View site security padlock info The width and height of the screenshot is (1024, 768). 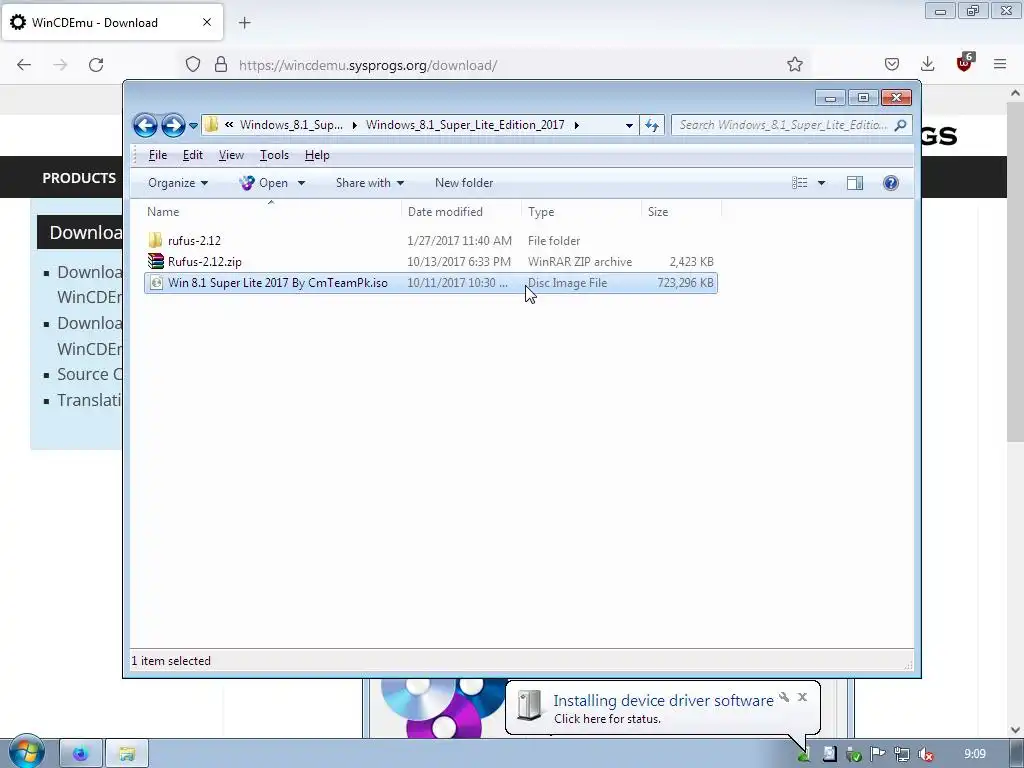pyautogui.click(x=221, y=65)
